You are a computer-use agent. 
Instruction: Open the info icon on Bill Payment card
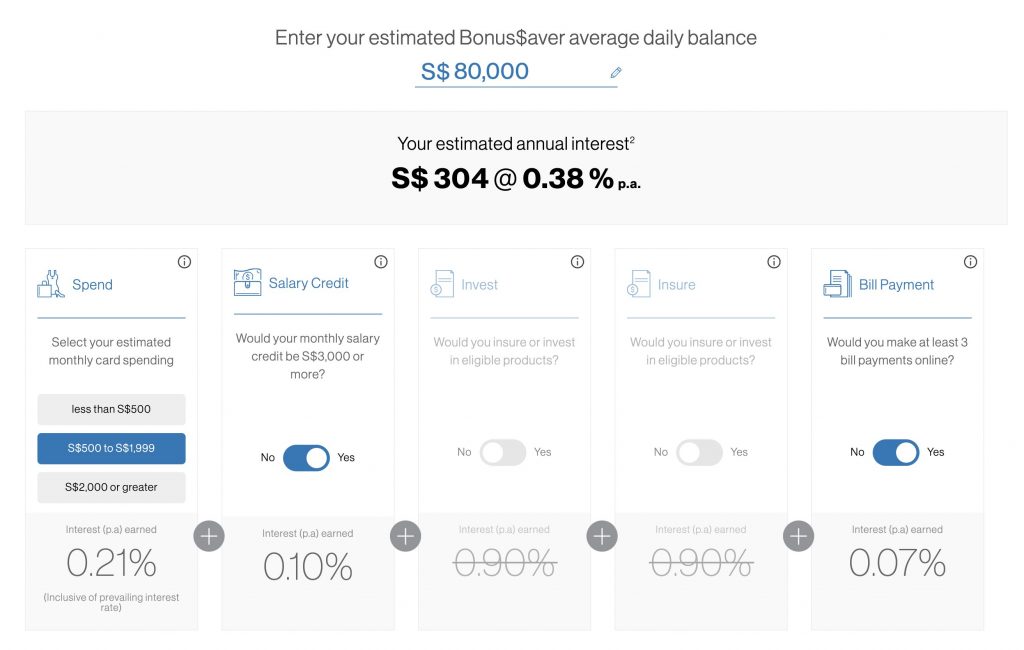pos(970,262)
